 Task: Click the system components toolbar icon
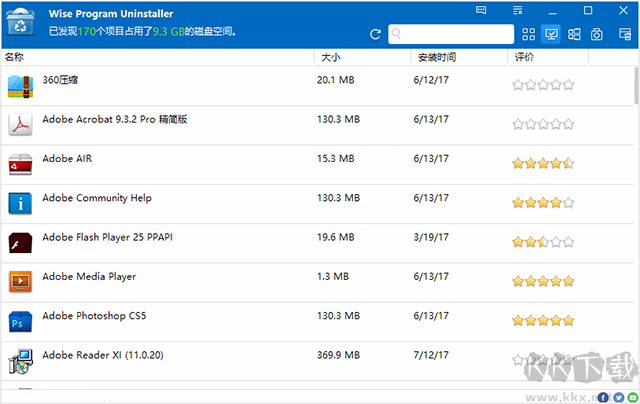coord(597,34)
